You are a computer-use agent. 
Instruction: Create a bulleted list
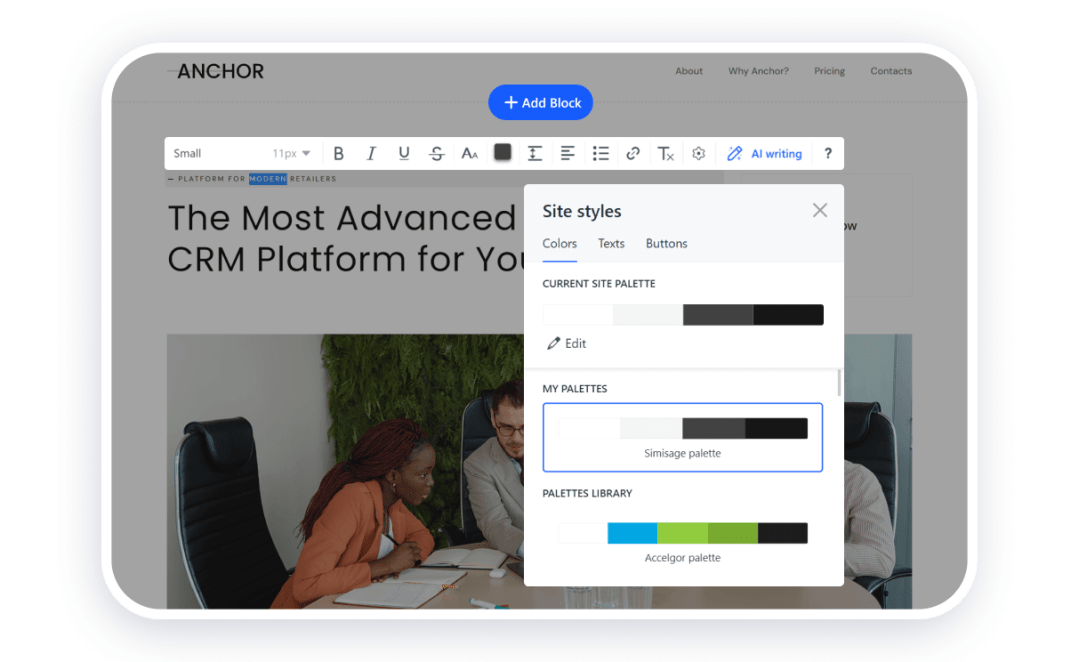pyautogui.click(x=601, y=153)
